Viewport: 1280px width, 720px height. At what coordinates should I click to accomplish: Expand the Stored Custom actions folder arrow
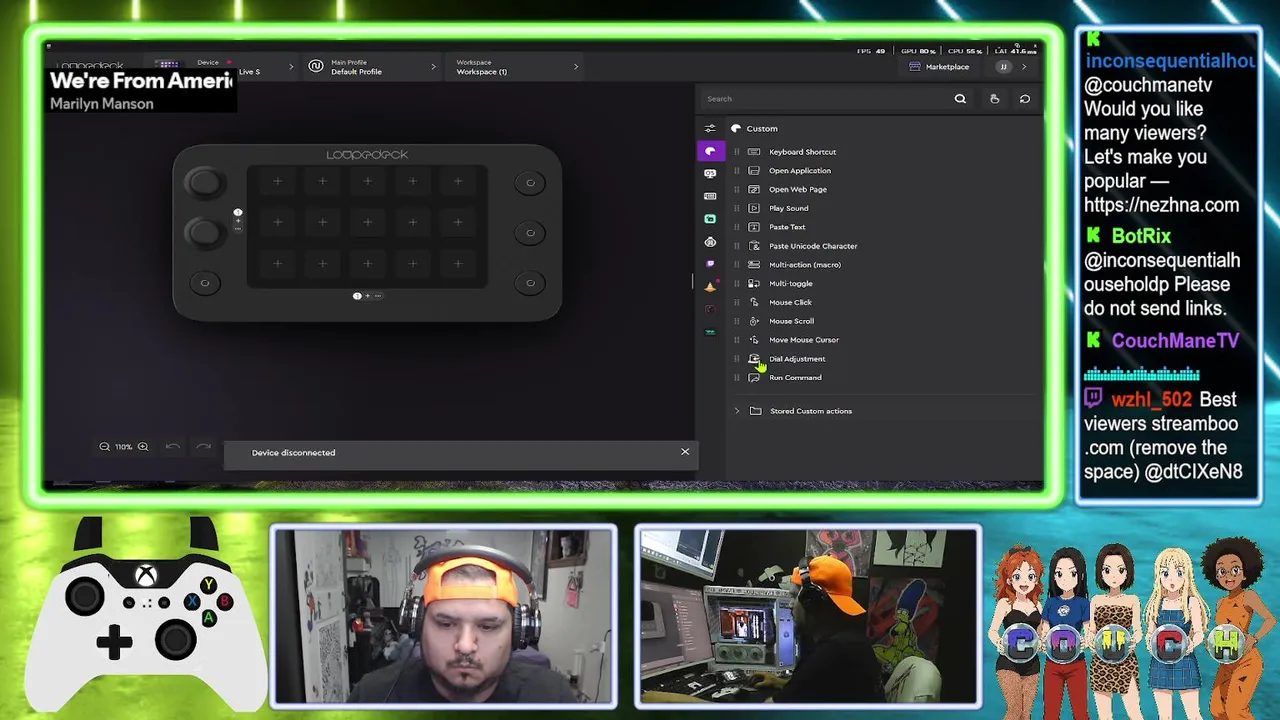pos(737,411)
